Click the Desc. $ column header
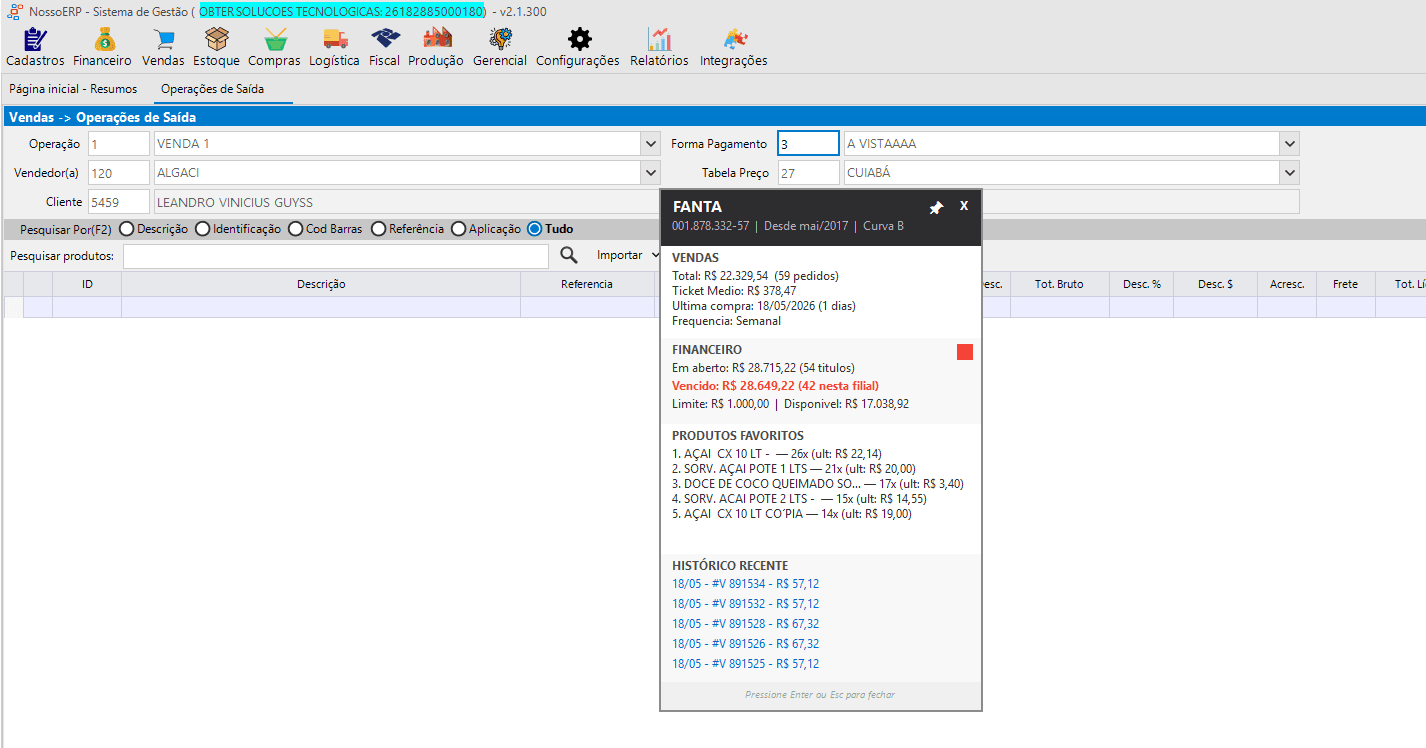Viewport: 1426px width, 748px height. pos(1215,284)
